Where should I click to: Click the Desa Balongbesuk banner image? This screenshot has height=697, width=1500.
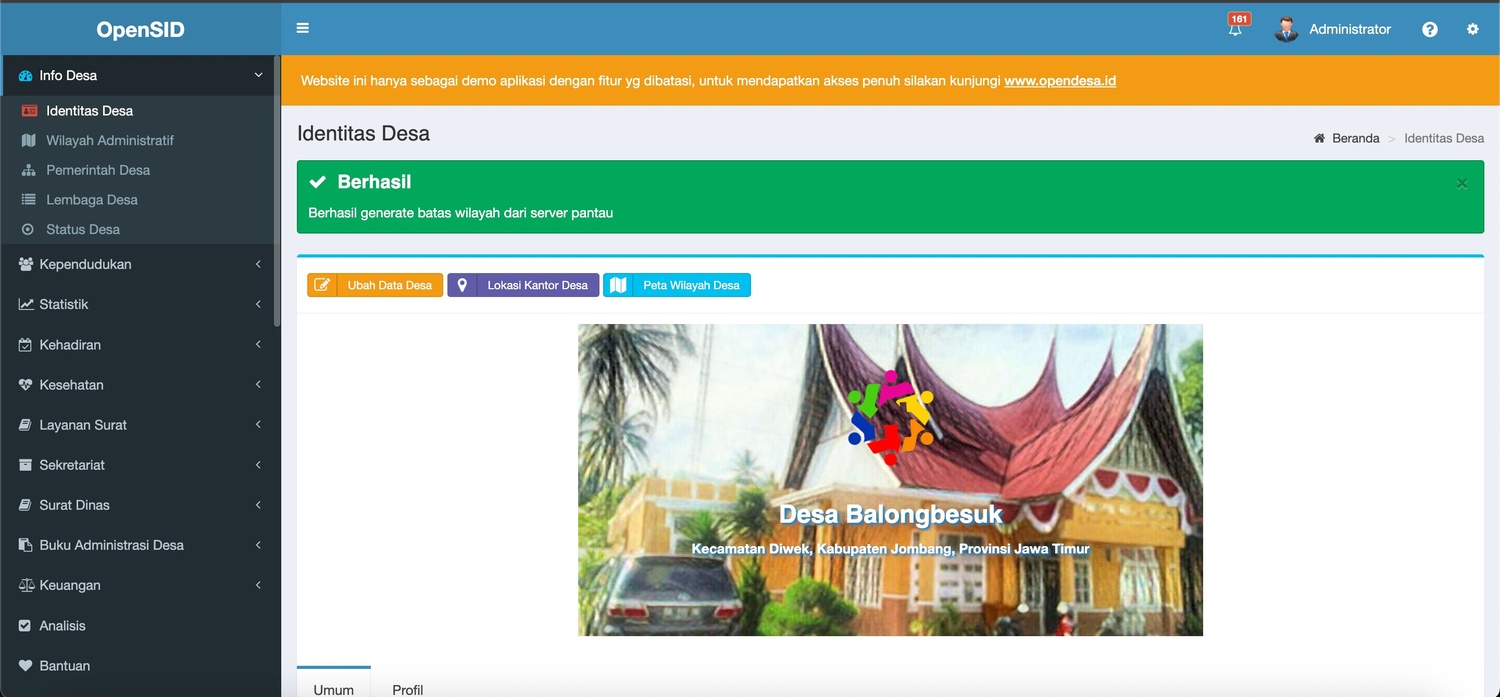tap(890, 480)
